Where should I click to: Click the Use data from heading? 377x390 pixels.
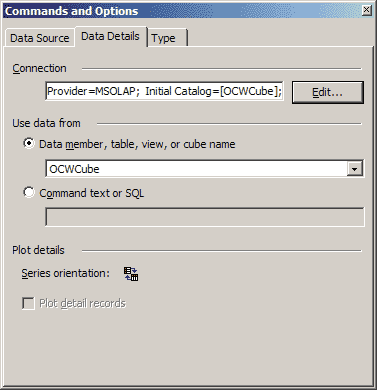tap(46, 123)
